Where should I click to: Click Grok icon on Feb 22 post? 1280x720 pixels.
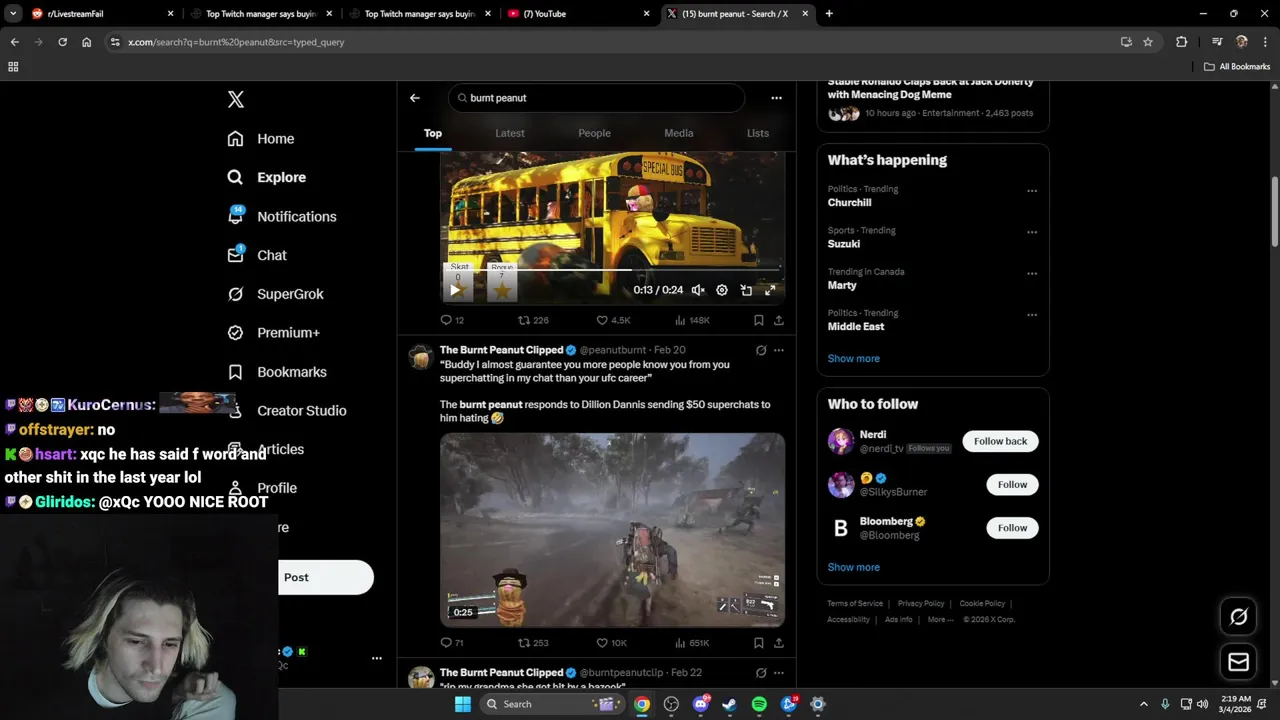click(x=761, y=673)
